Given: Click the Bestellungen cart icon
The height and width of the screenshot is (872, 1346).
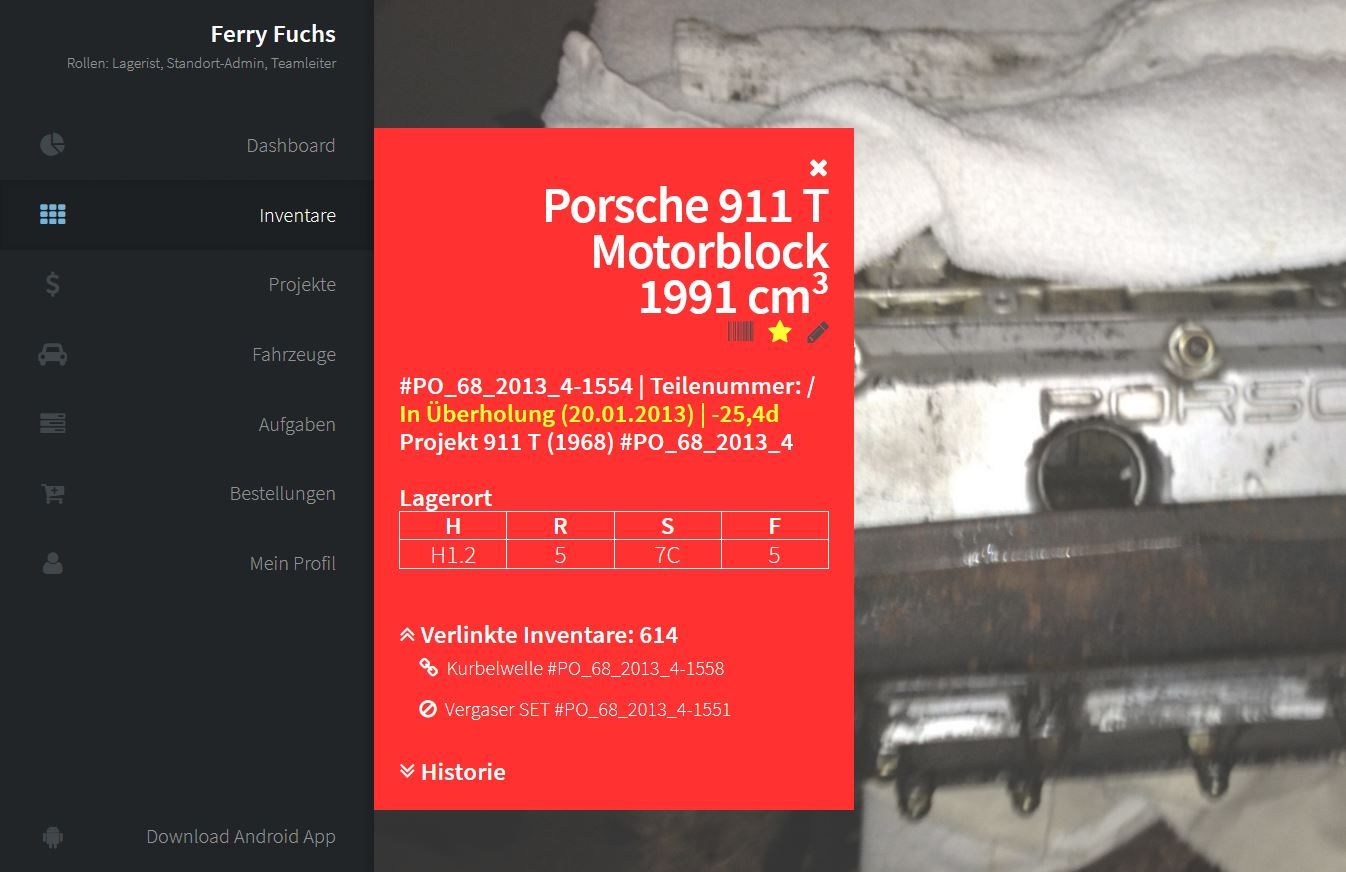Looking at the screenshot, I should point(53,493).
